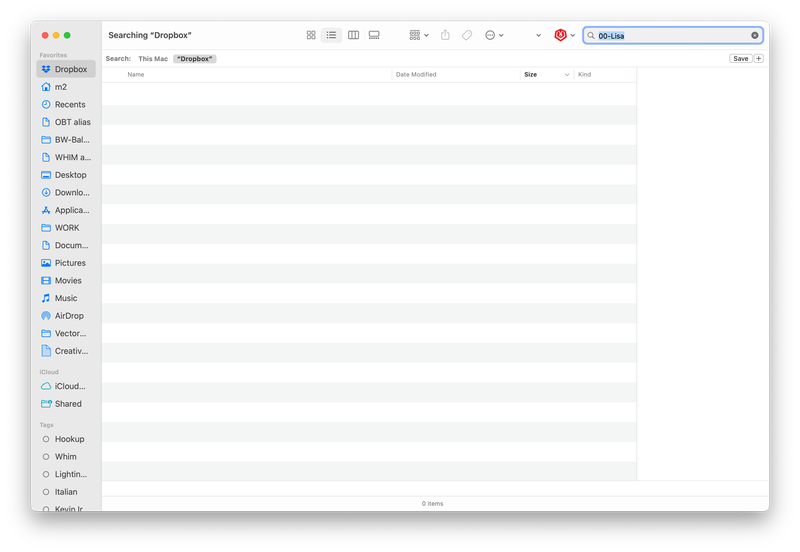Go to Applications in sidebar

(66, 210)
